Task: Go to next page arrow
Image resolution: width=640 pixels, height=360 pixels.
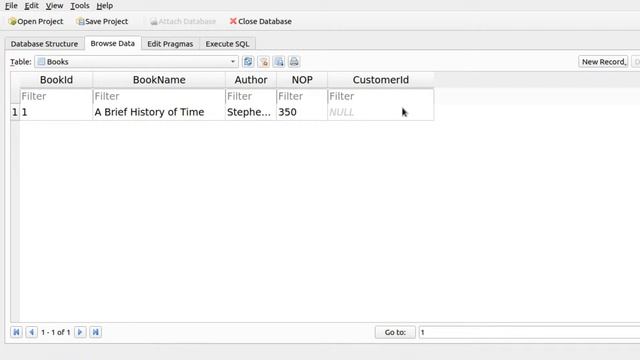Action: 80,332
